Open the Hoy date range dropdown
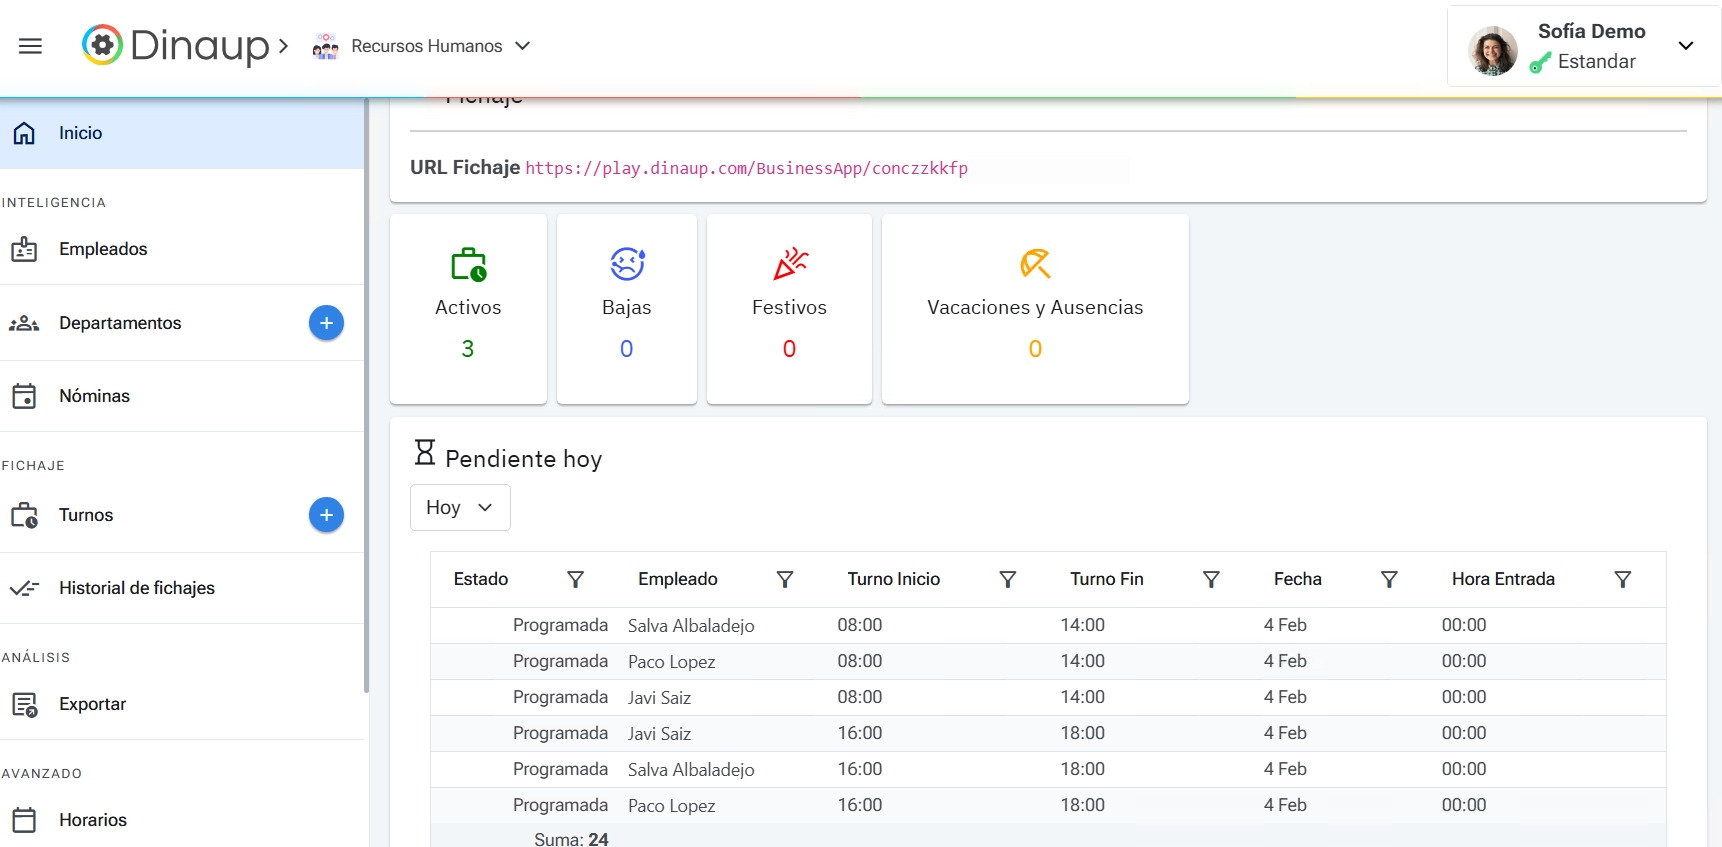 [460, 508]
